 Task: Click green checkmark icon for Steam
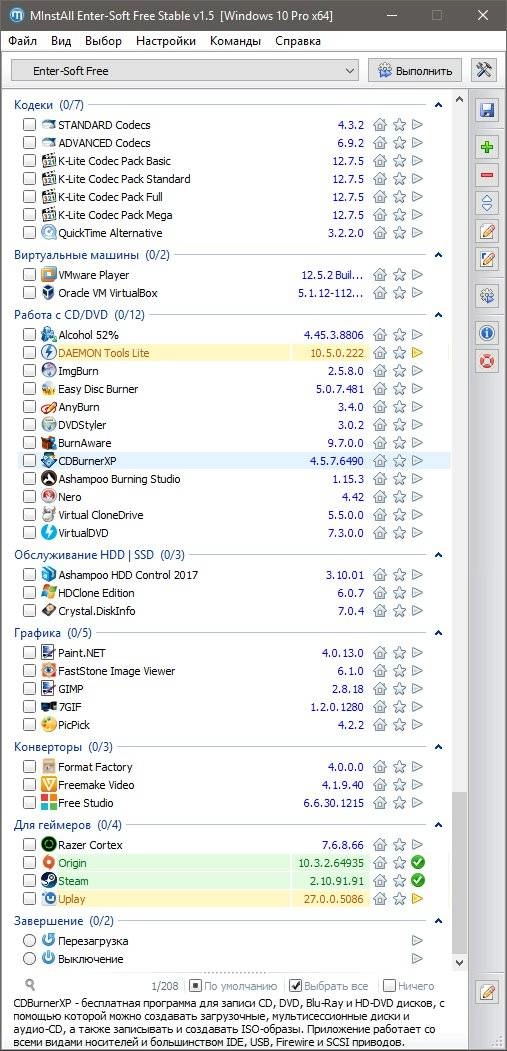pos(418,881)
